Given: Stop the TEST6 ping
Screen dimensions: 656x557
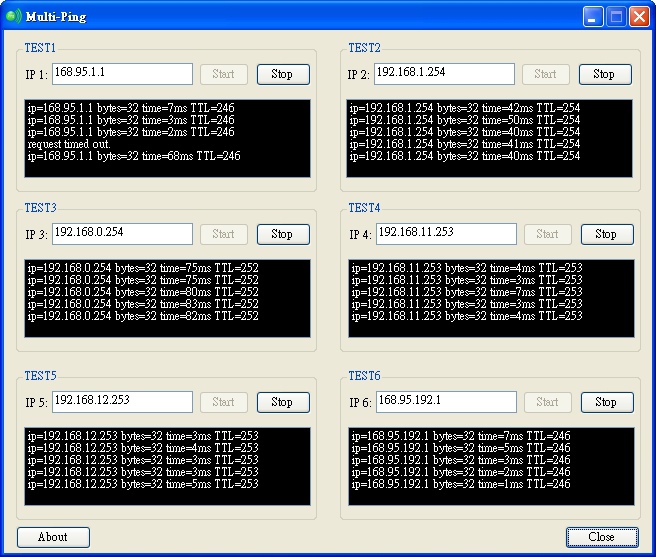Looking at the screenshot, I should [607, 403].
